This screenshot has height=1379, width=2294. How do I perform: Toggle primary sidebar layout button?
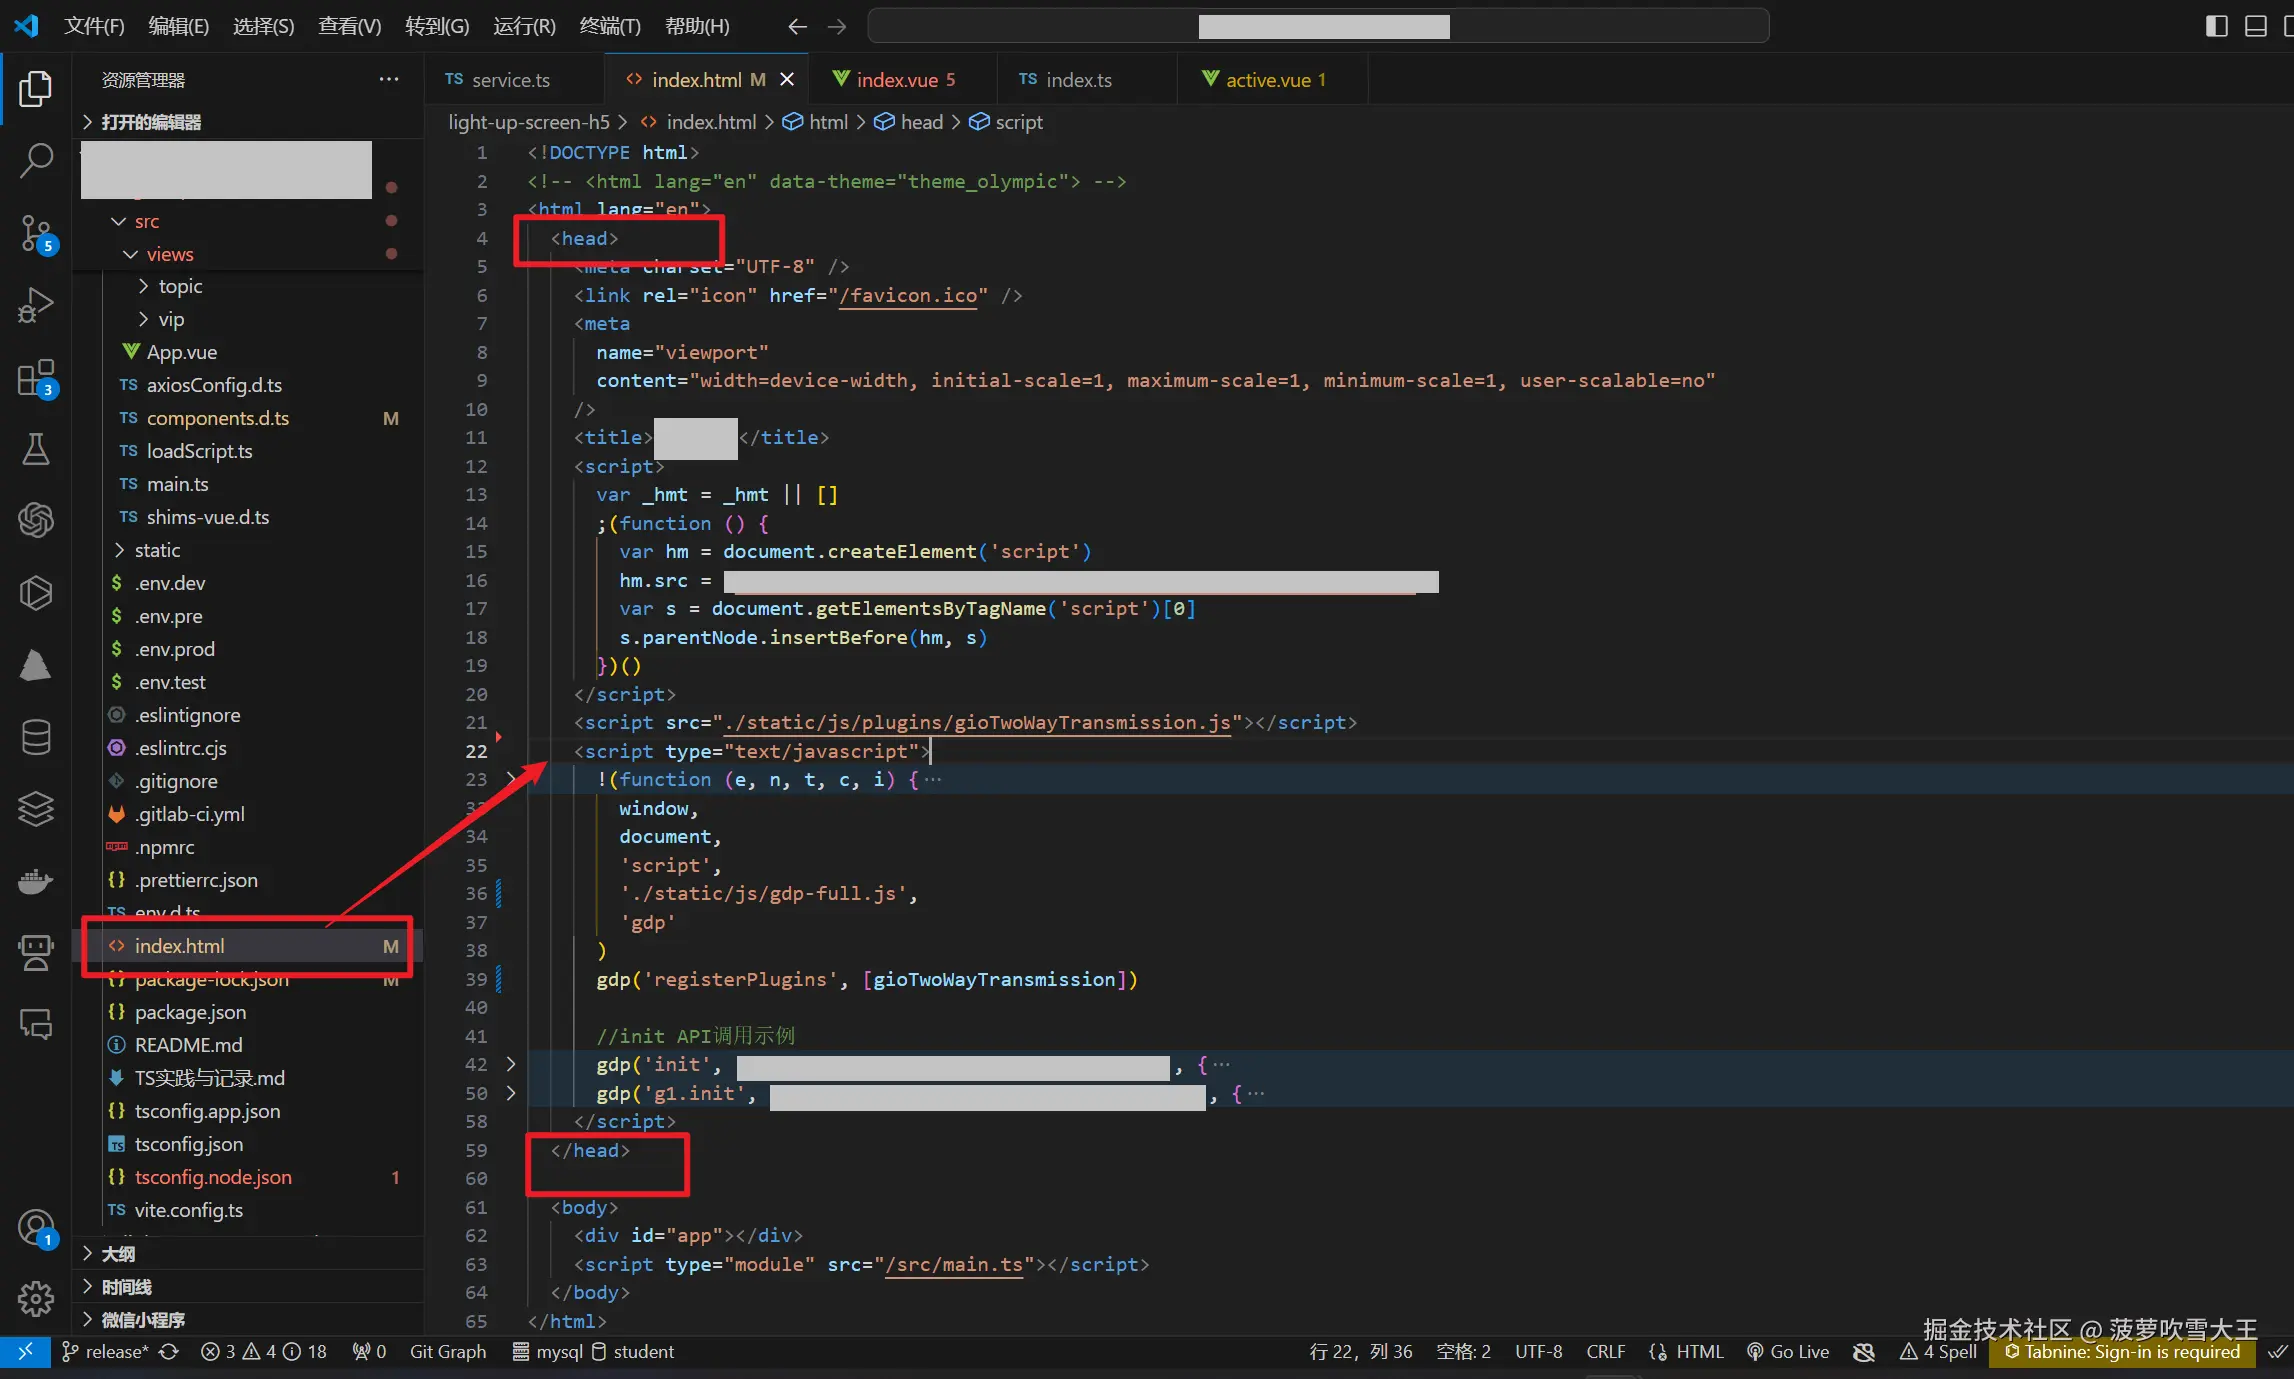(x=2216, y=26)
